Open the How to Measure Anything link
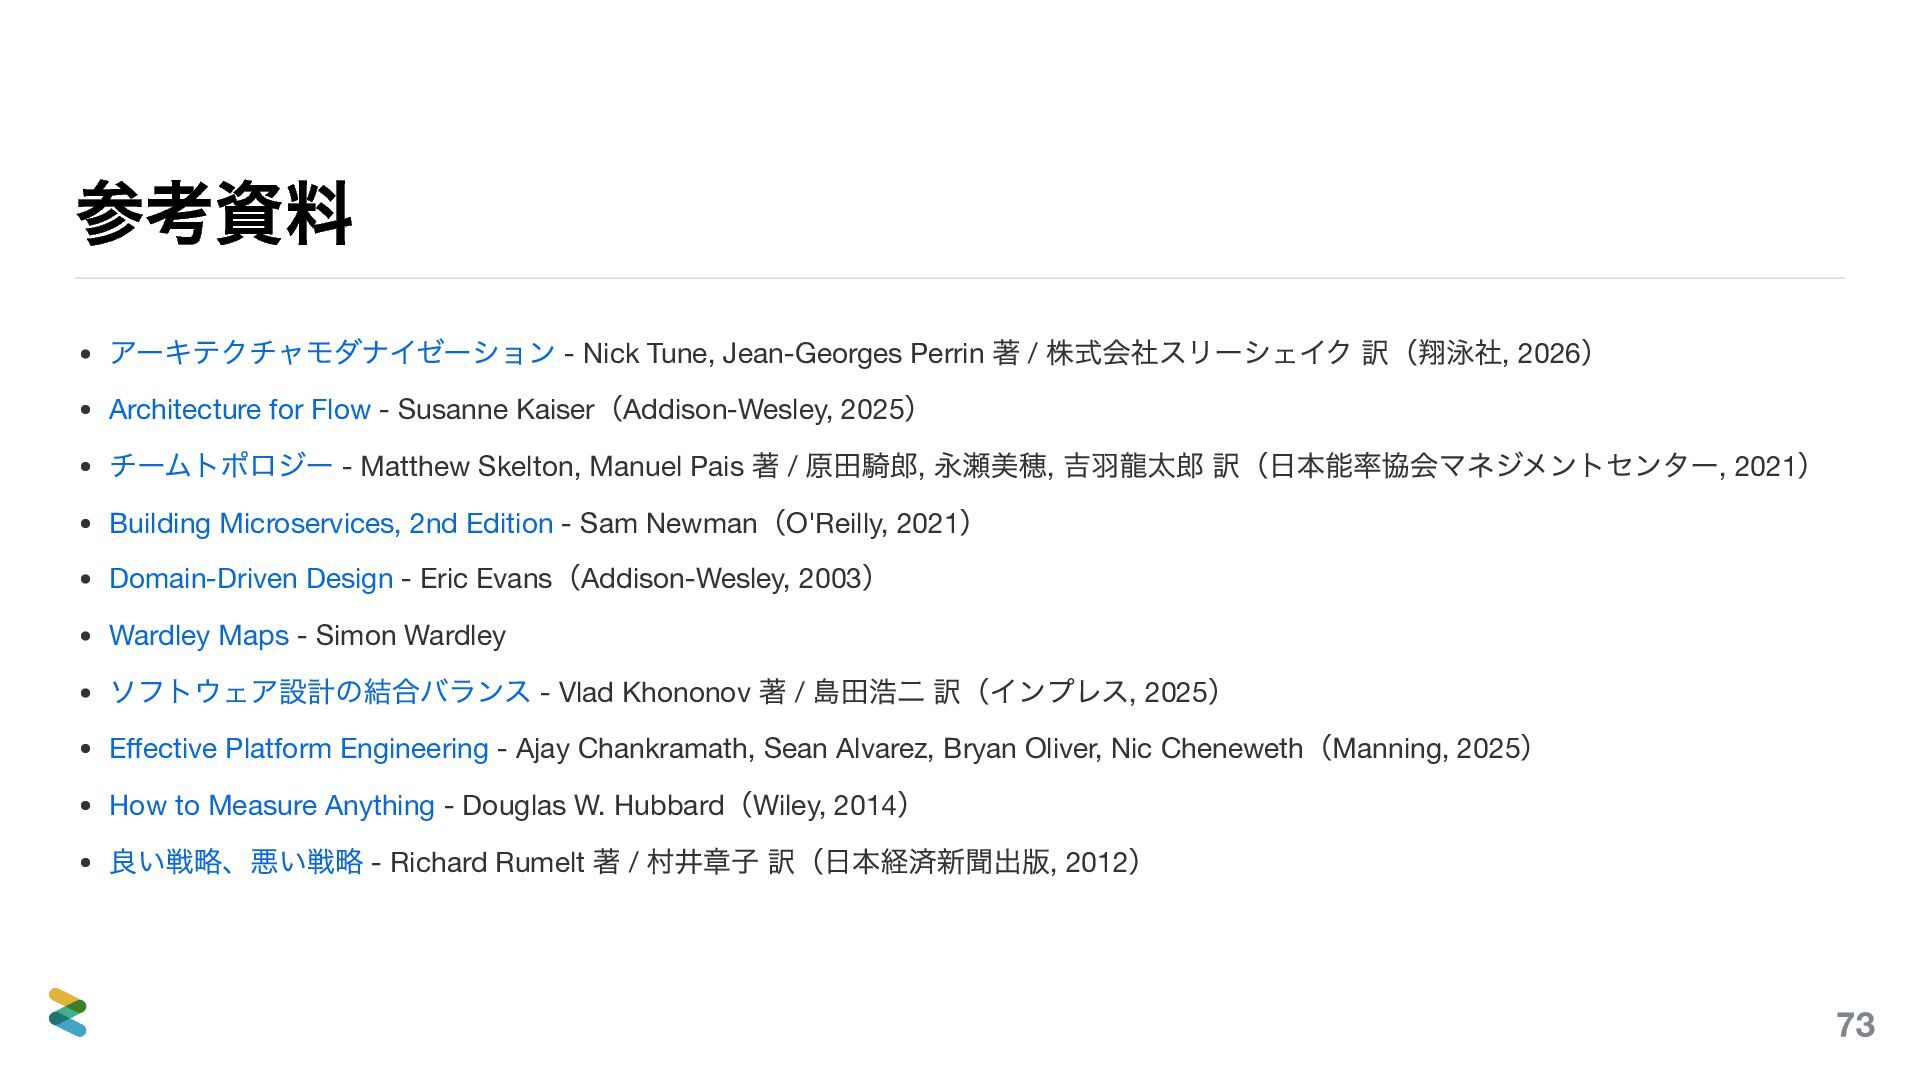 [x=271, y=806]
